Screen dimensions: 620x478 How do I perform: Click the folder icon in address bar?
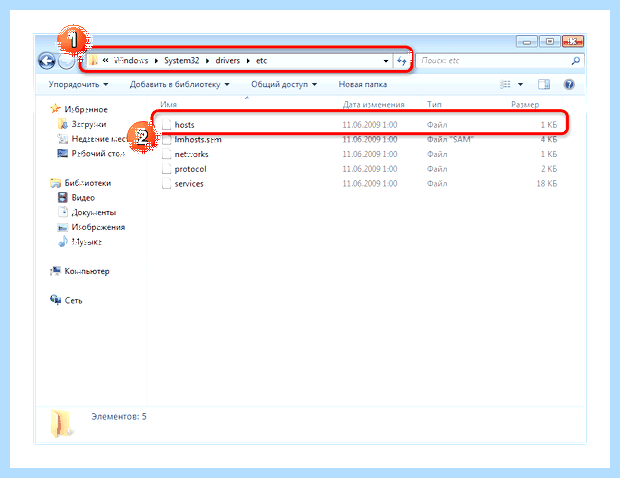(93, 60)
